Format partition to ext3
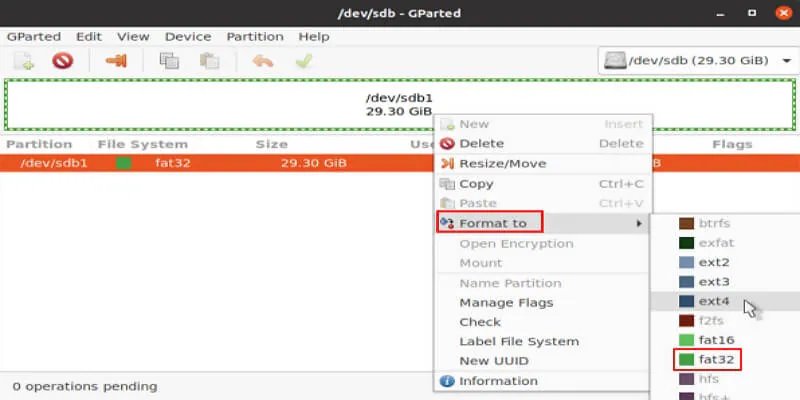800x400 pixels. [724, 282]
